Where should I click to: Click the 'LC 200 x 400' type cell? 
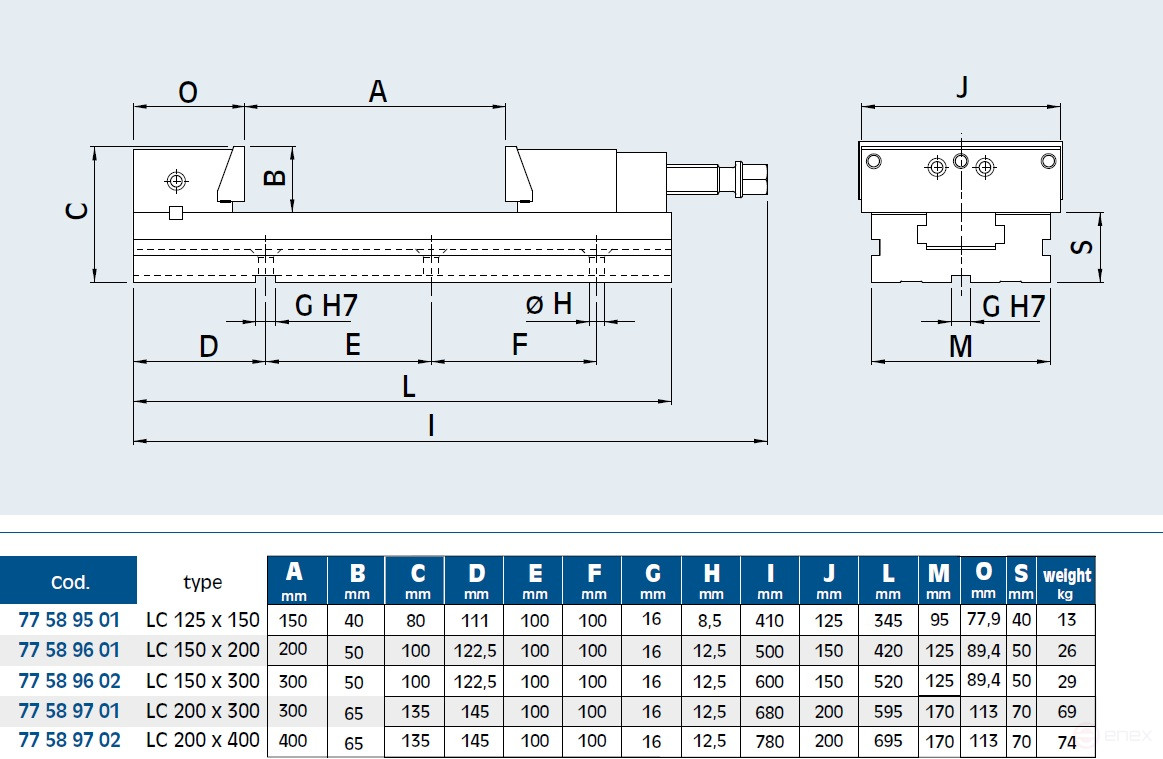202,741
